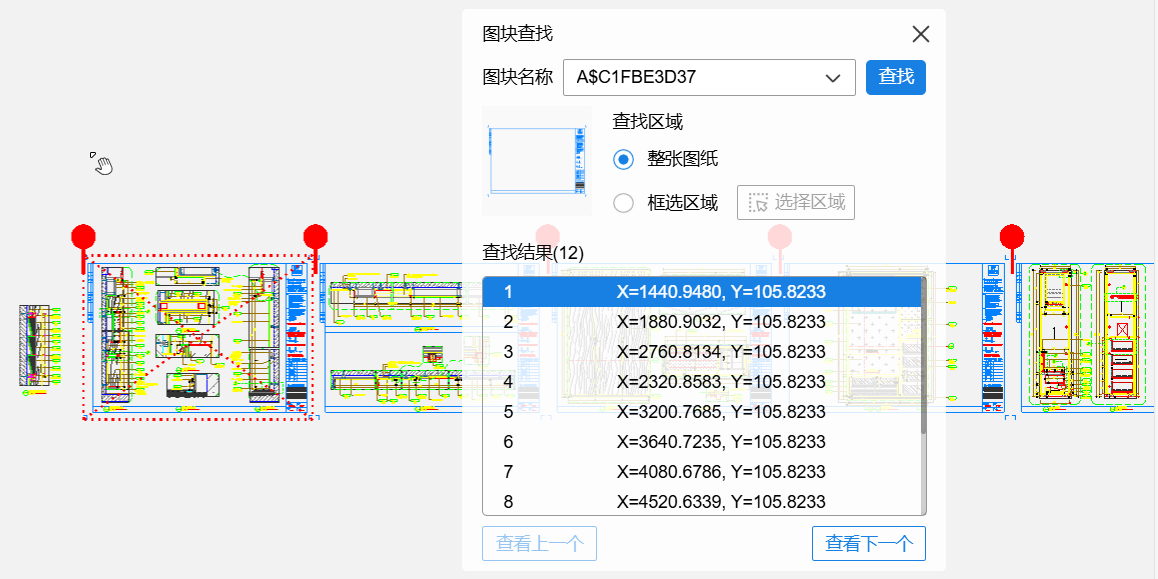The image size is (1158, 579).
Task: Click the block preview thumbnail
Action: click(536, 160)
